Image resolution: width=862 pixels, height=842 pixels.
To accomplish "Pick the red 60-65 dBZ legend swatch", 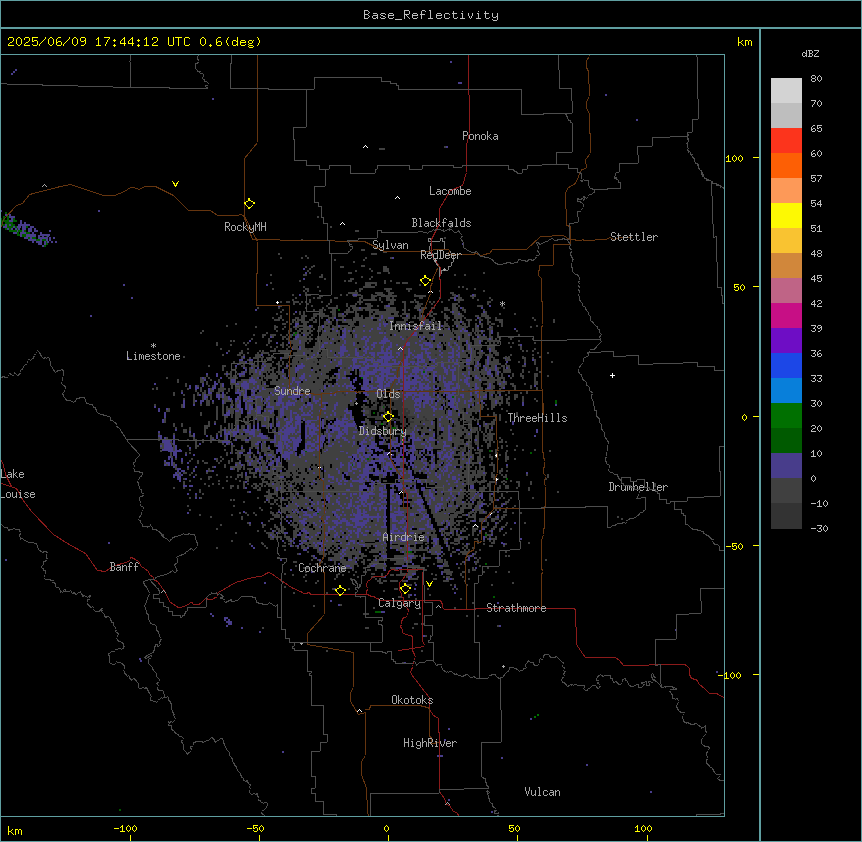I will tap(786, 140).
